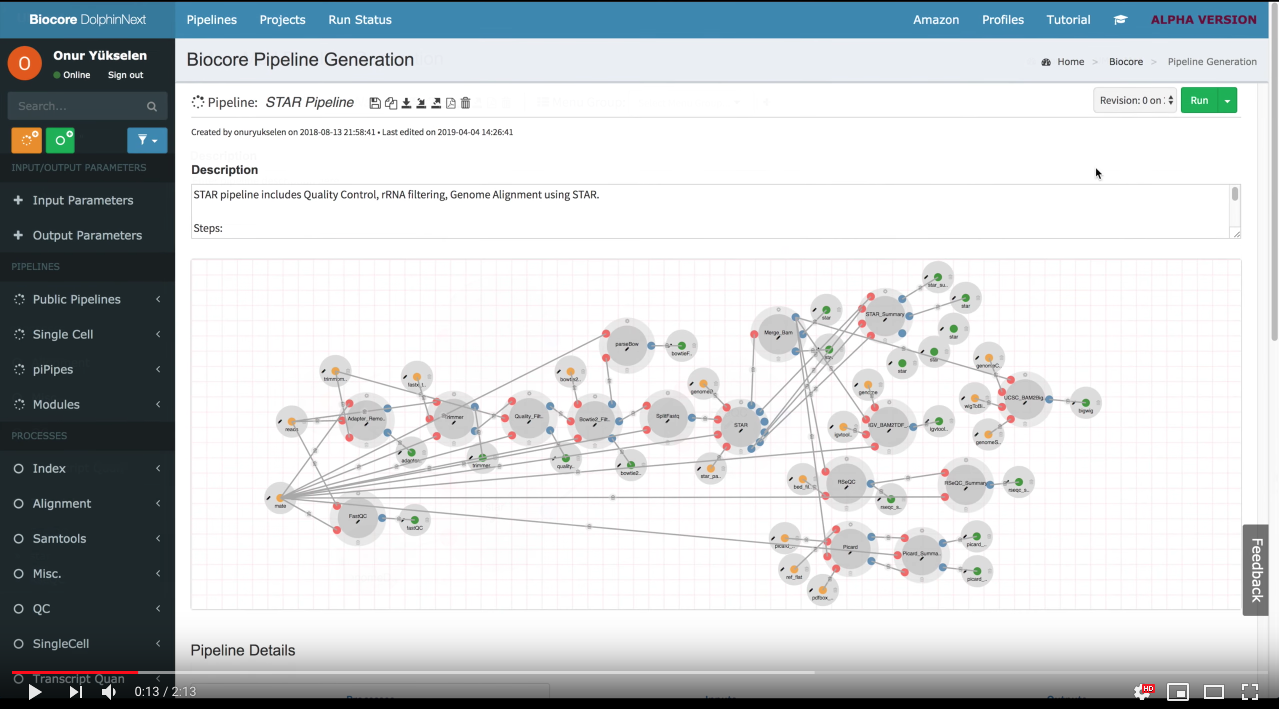The height and width of the screenshot is (709, 1279).
Task: Open the Feedback side tab
Action: 1256,570
